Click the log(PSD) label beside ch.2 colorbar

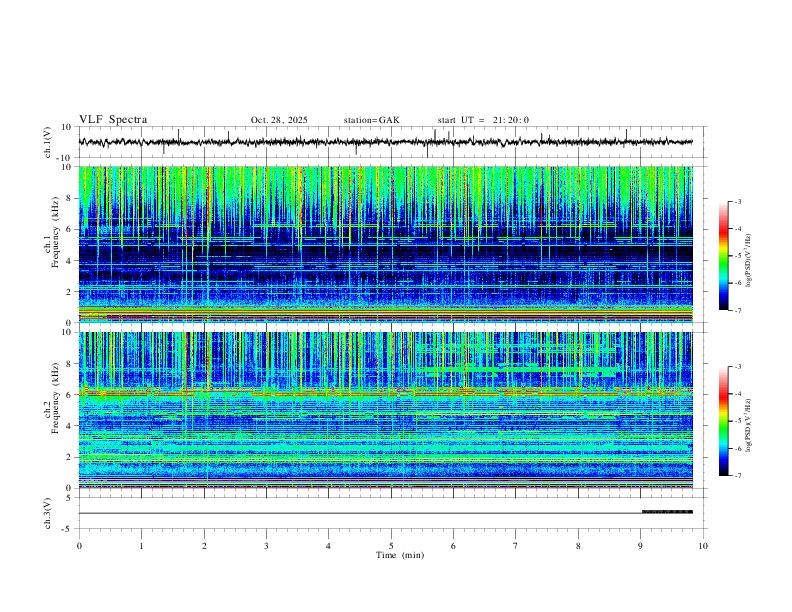(x=748, y=425)
